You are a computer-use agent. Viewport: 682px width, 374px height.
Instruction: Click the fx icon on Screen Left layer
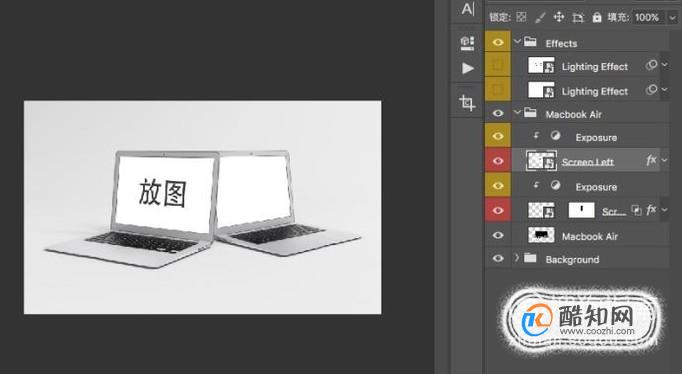651,161
